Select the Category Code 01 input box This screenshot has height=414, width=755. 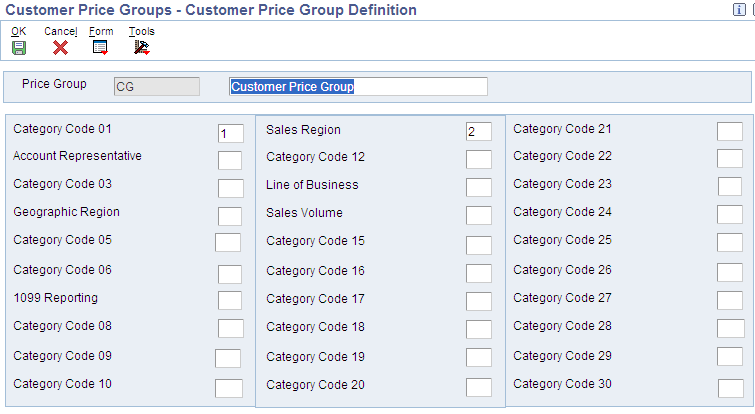[x=231, y=133]
